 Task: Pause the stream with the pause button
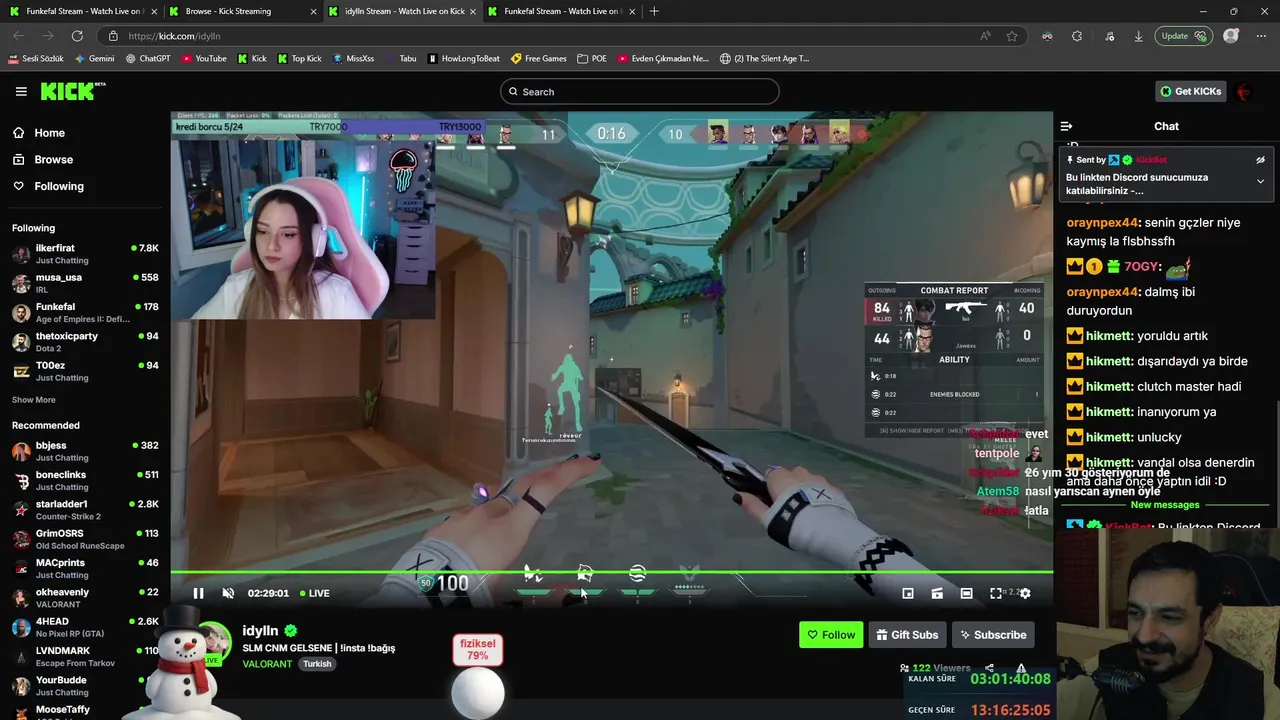coord(198,593)
